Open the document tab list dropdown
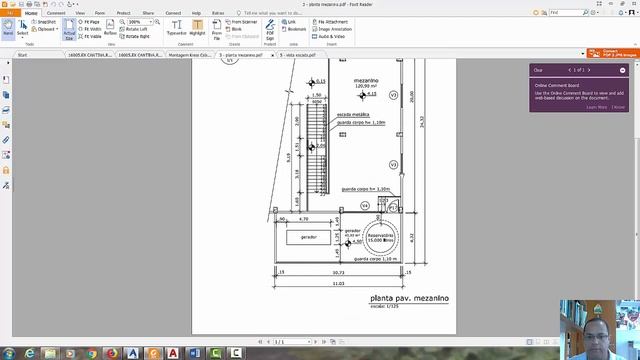 [x=582, y=54]
